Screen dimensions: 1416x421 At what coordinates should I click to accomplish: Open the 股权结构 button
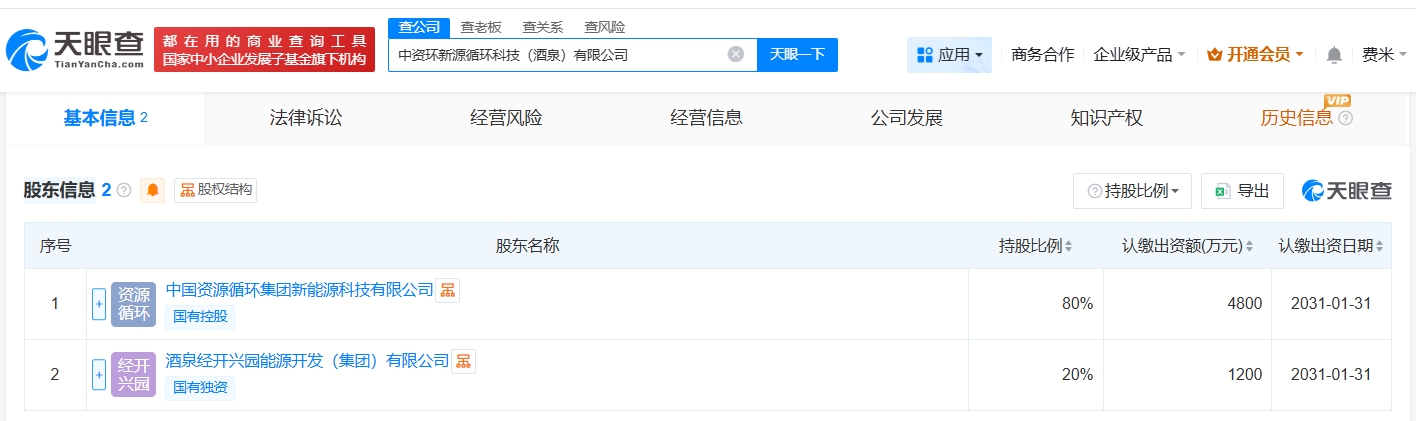tap(216, 190)
